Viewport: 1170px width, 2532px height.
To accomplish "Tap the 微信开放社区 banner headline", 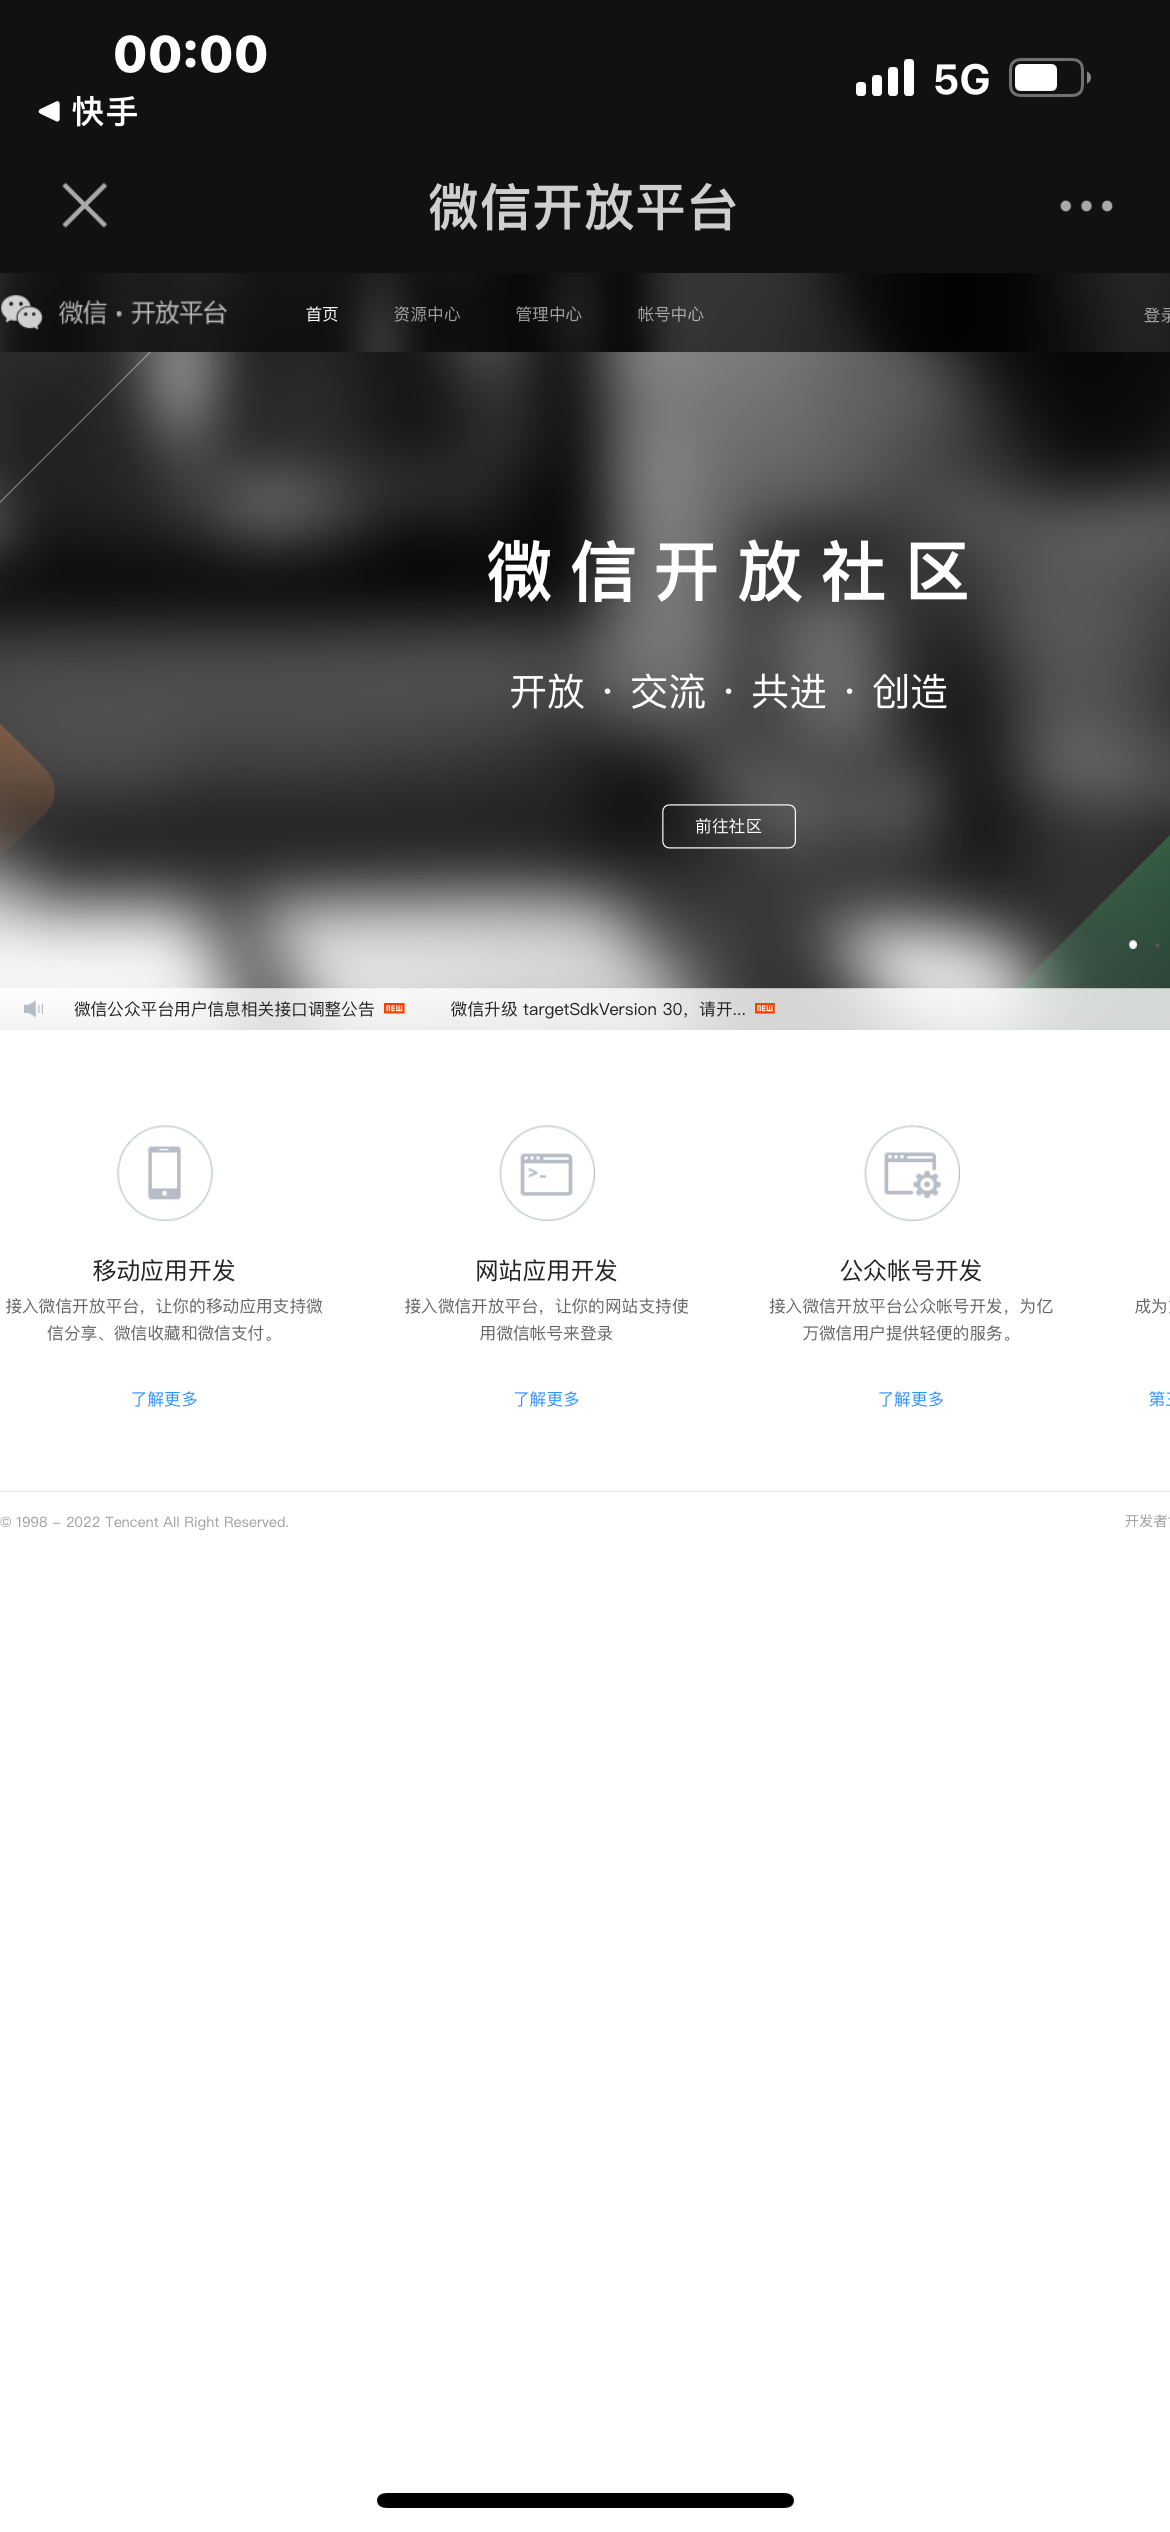I will [x=728, y=571].
